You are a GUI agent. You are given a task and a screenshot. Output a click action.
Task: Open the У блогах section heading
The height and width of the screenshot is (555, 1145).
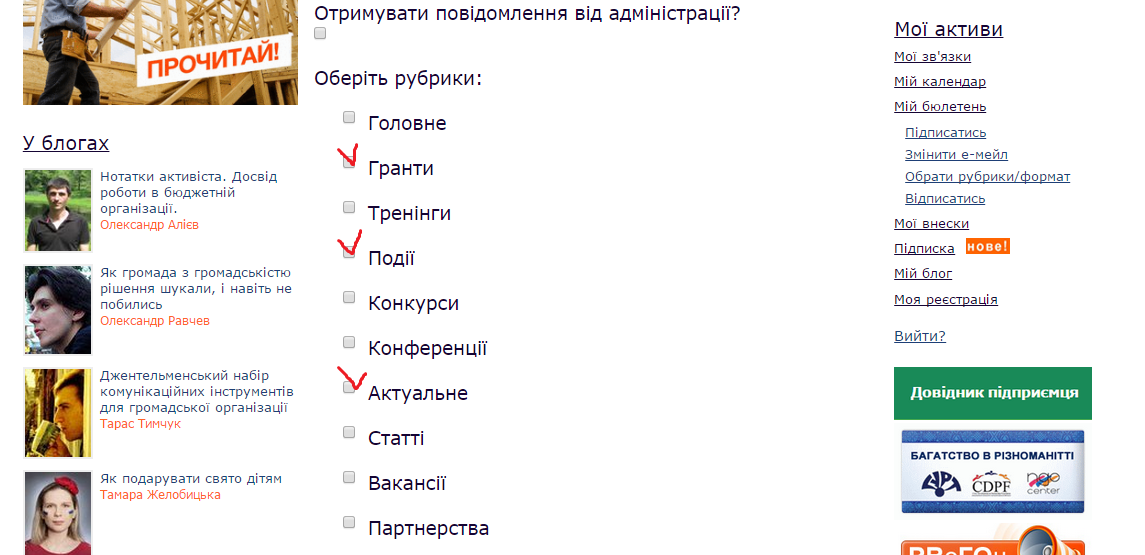[x=66, y=143]
